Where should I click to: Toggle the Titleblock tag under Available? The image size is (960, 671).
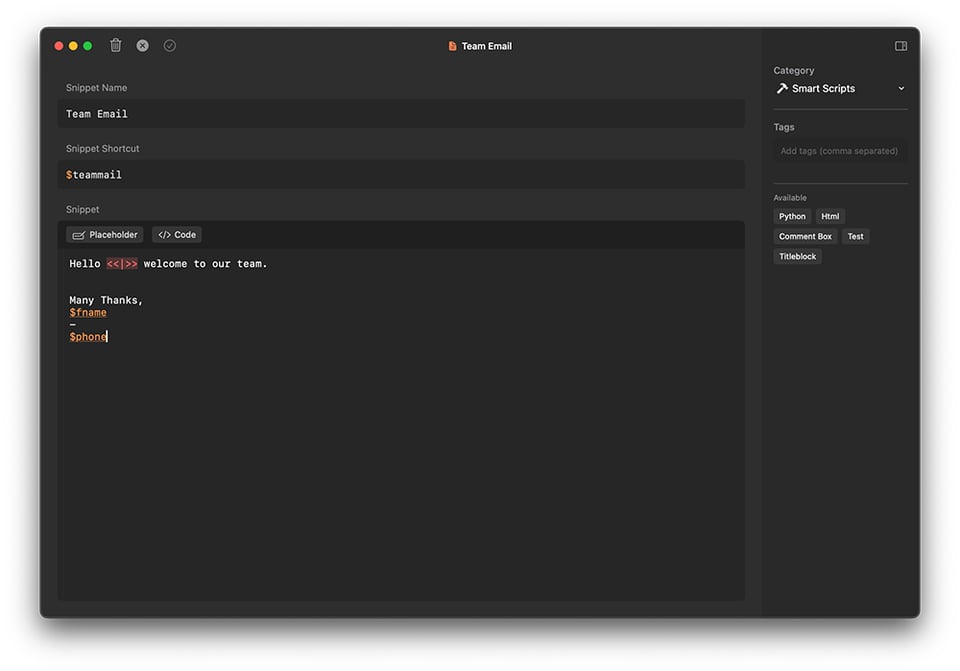(797, 256)
